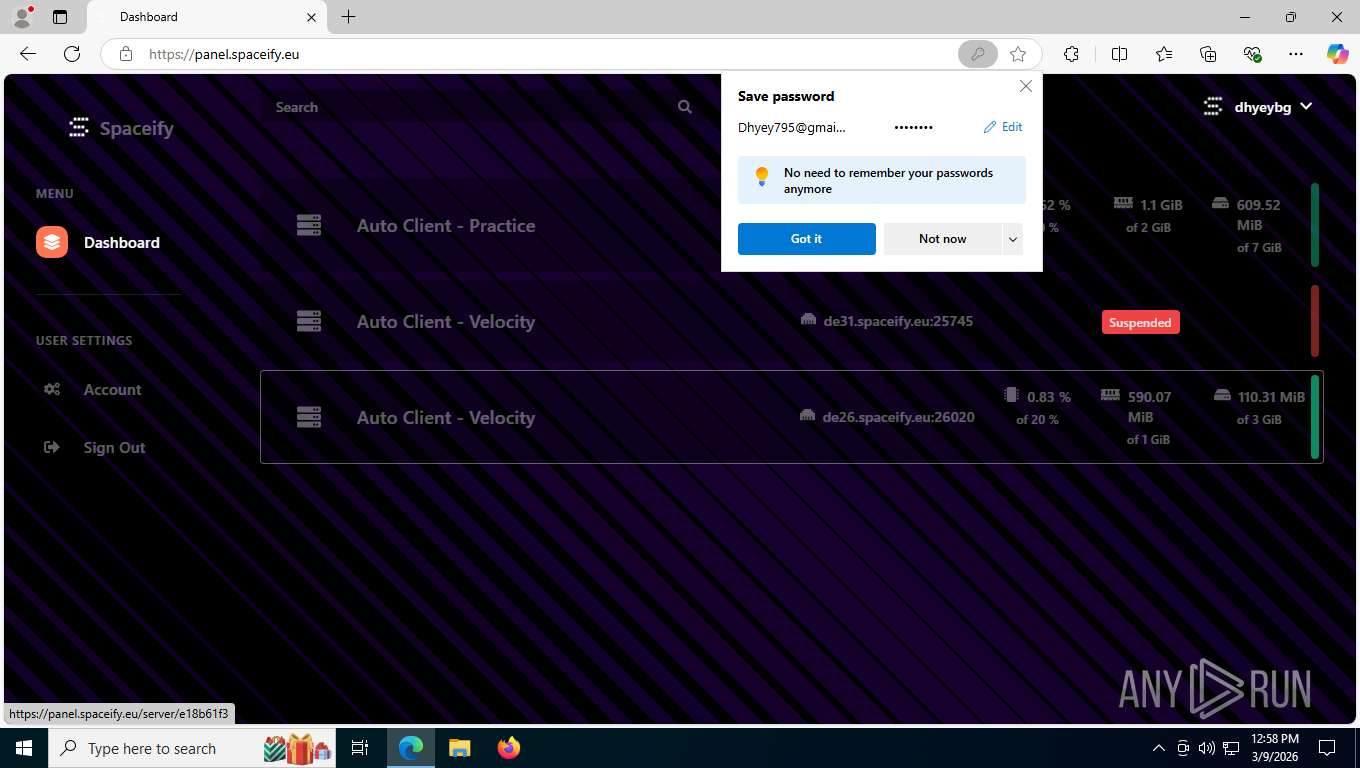Toggle Split screen in Edge toolbar
Image resolution: width=1360 pixels, height=768 pixels.
[x=1119, y=54]
